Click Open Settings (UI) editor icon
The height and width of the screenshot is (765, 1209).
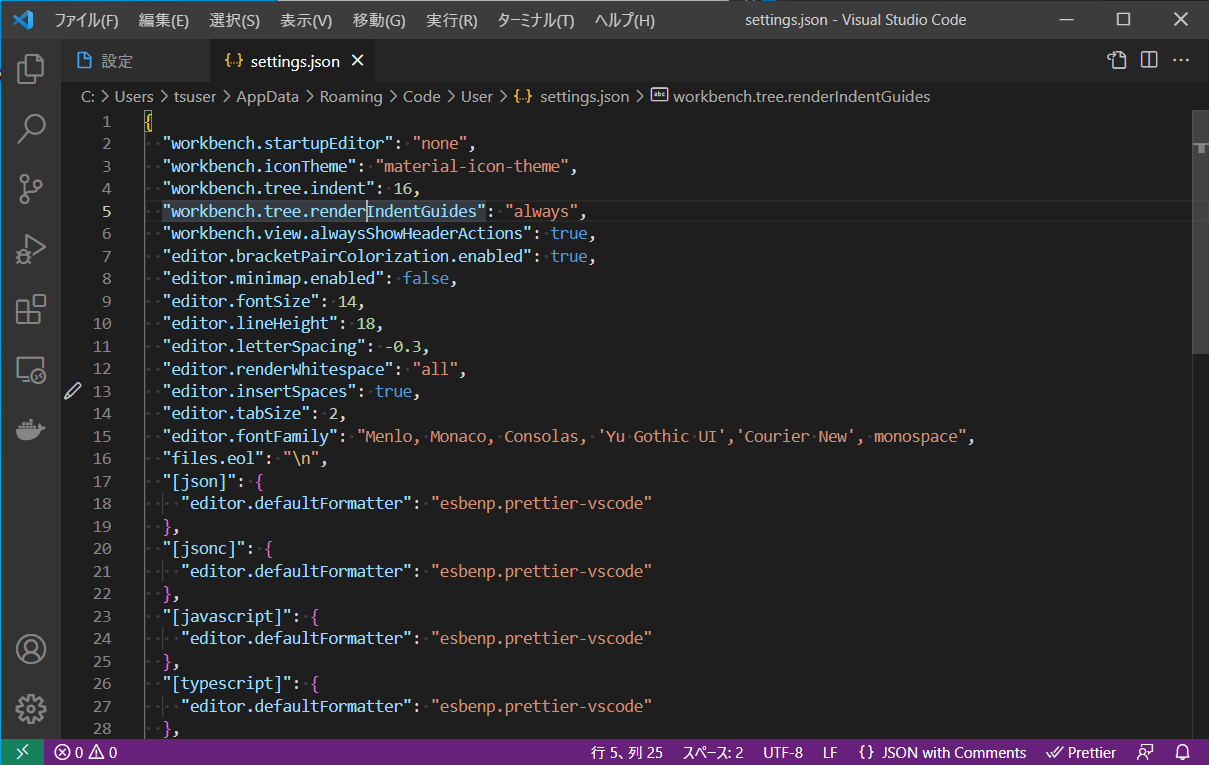pos(1116,61)
